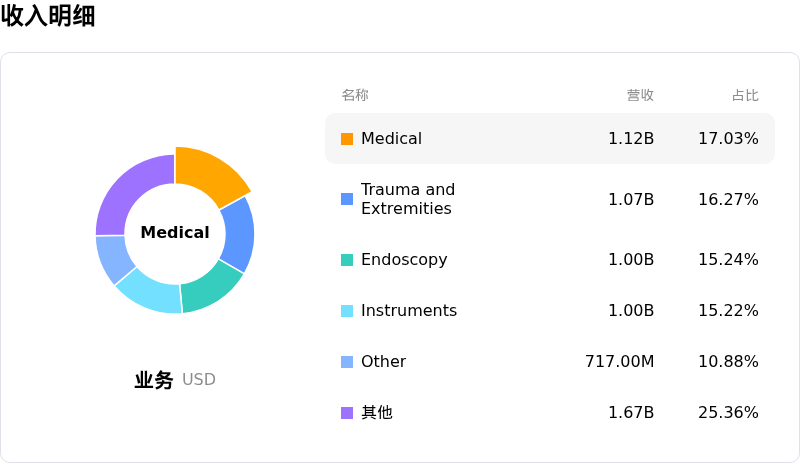Viewport: 800px width, 463px height.
Task: Click the cyan Instruments donut segment
Action: [x=151, y=293]
